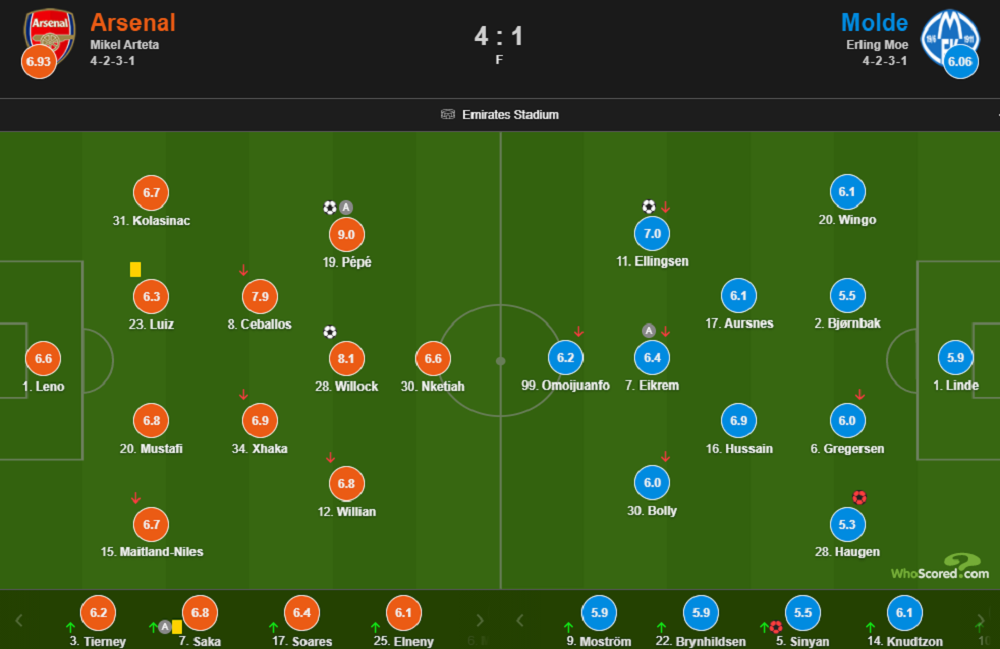Open the Molde team name link

point(874,22)
